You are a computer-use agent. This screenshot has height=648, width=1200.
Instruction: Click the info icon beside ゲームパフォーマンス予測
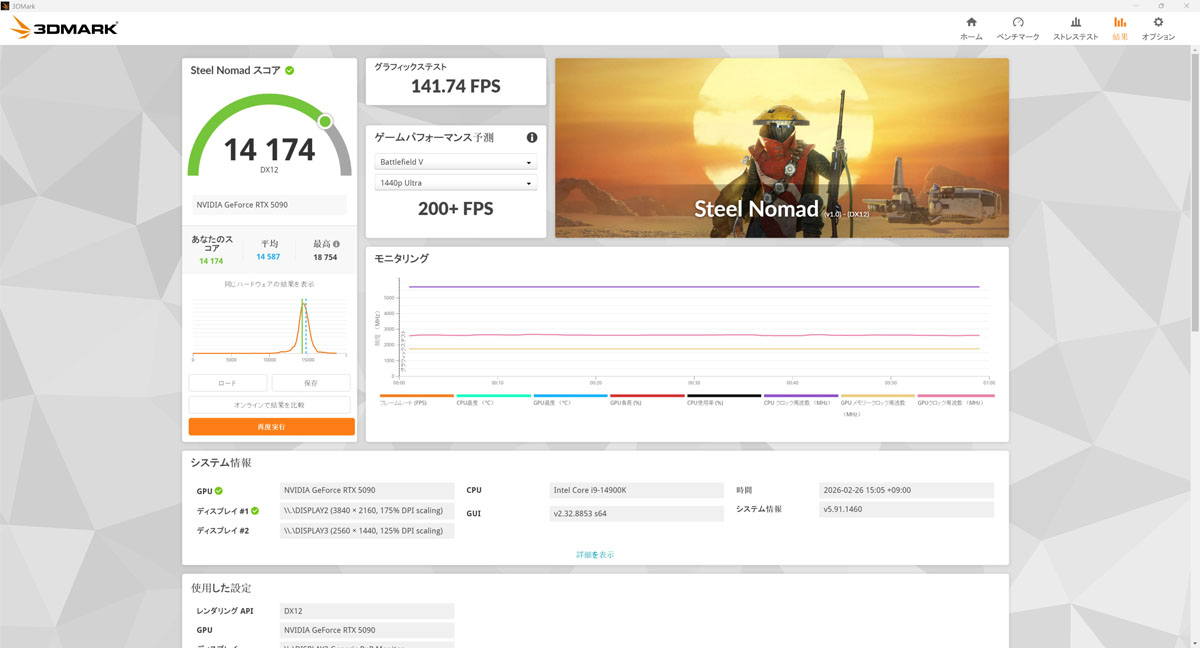pos(532,138)
